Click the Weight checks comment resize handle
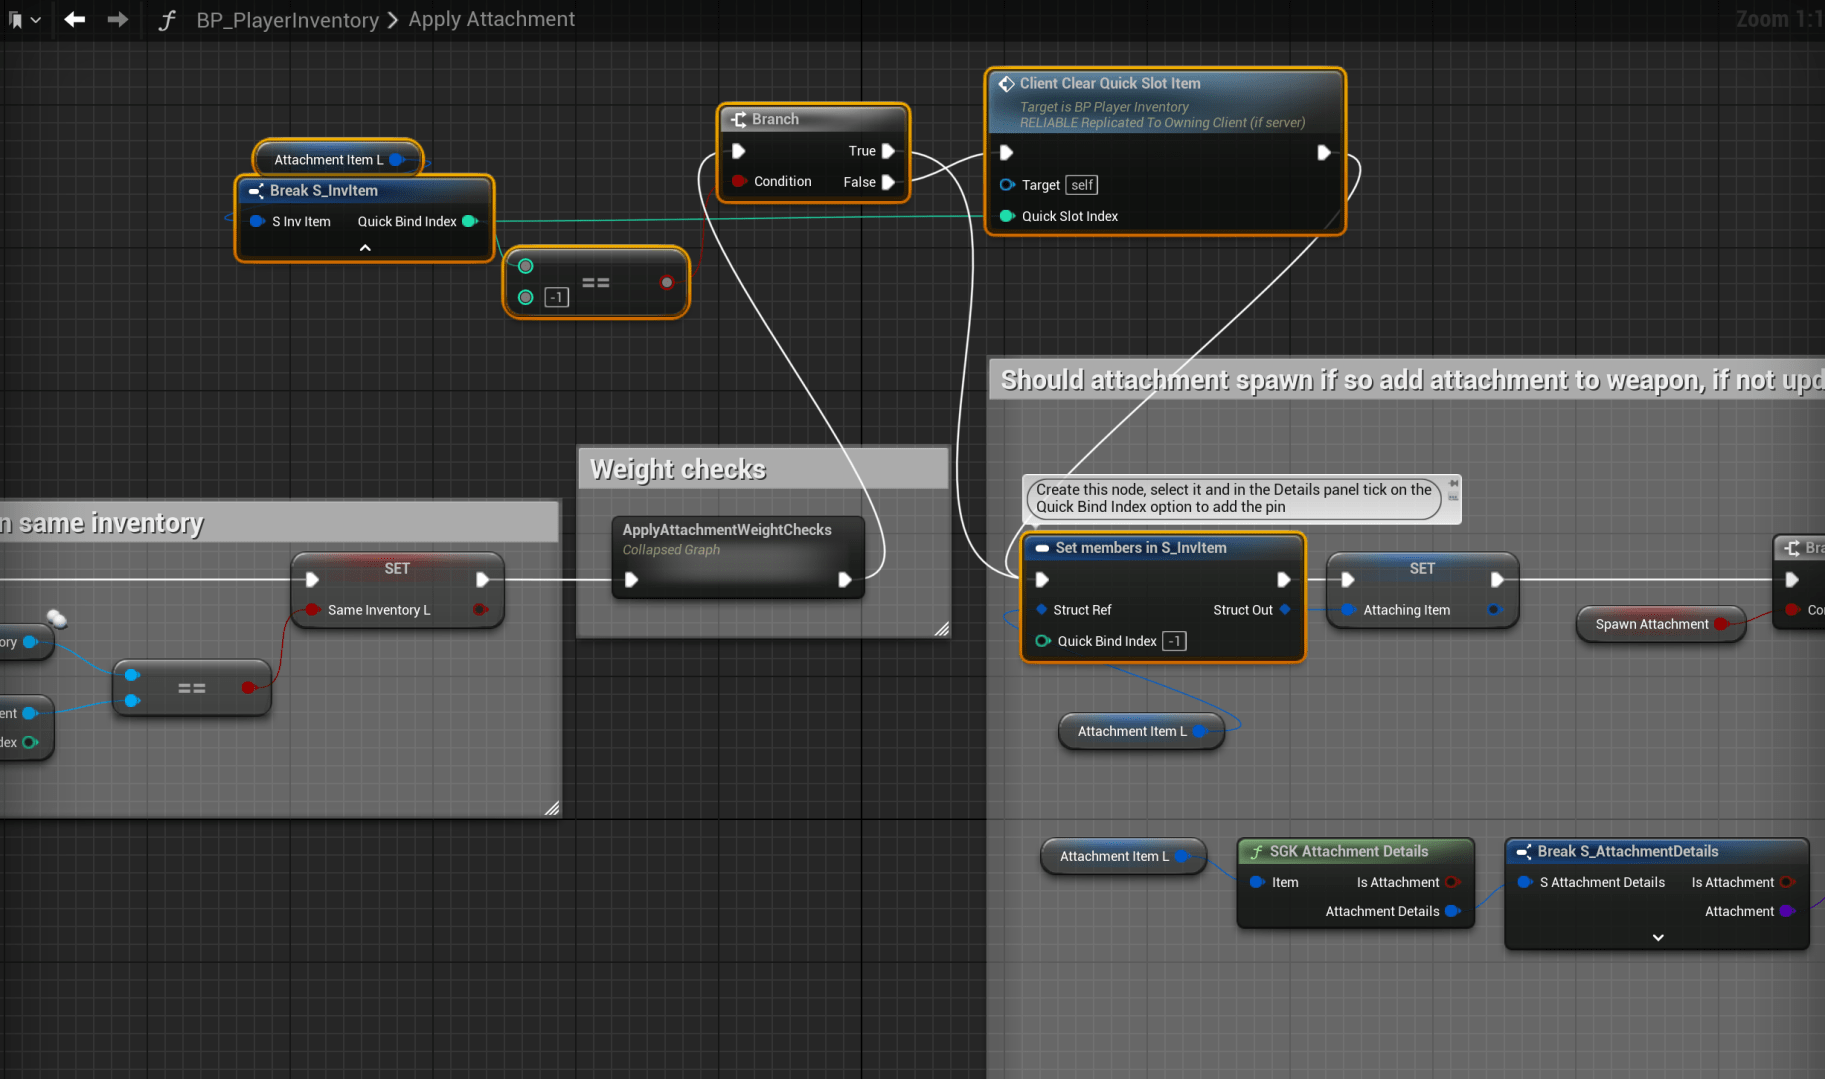The image size is (1825, 1079). (x=941, y=629)
